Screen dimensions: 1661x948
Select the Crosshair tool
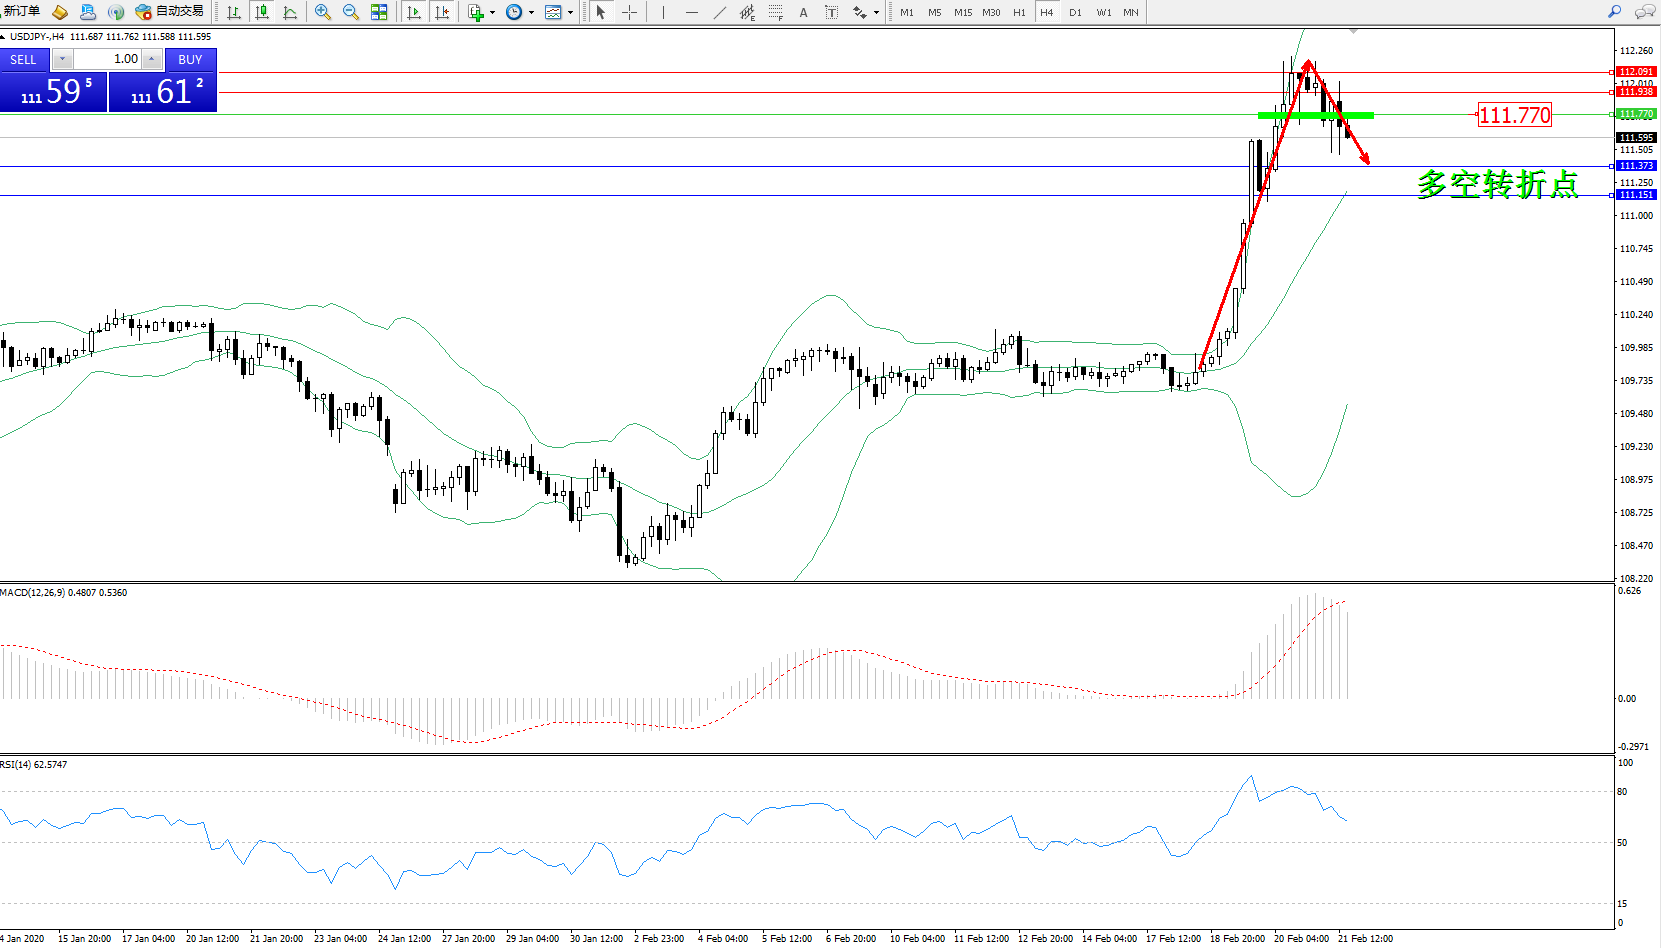629,12
